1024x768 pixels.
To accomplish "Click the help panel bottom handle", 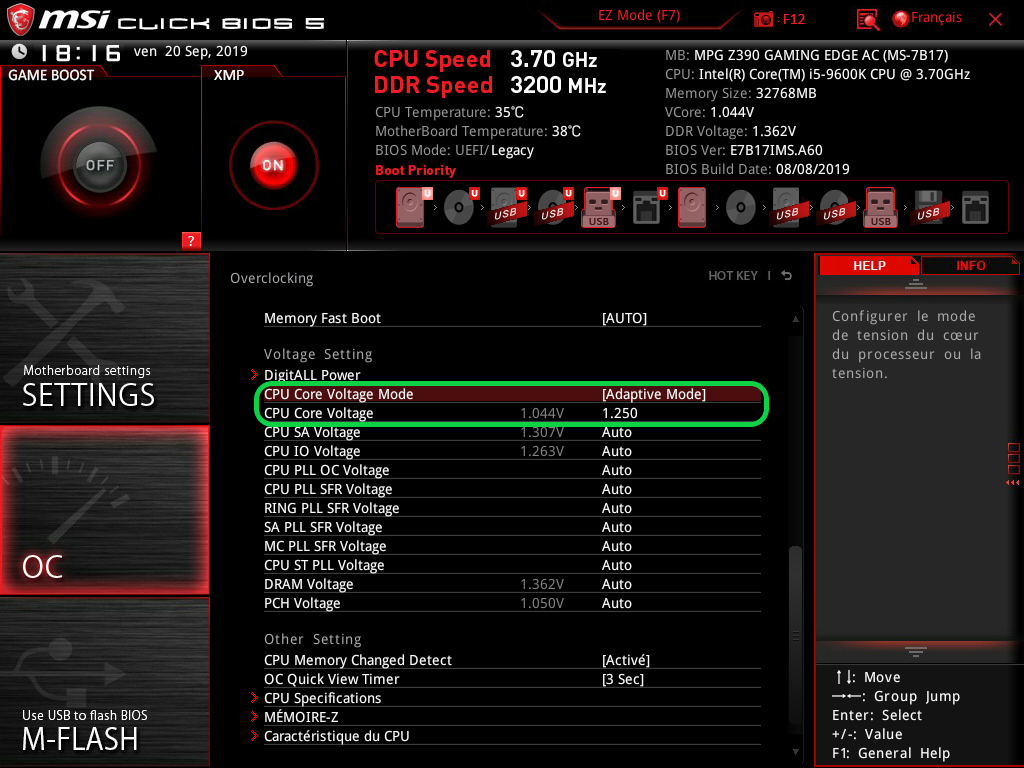I will pos(916,652).
